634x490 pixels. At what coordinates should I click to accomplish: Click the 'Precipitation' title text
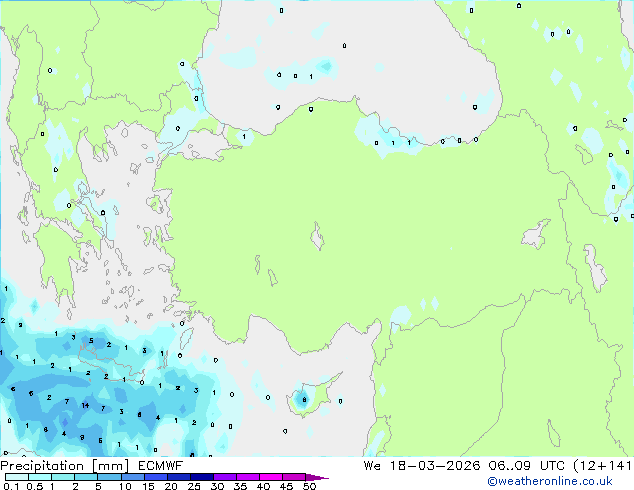coord(42,466)
